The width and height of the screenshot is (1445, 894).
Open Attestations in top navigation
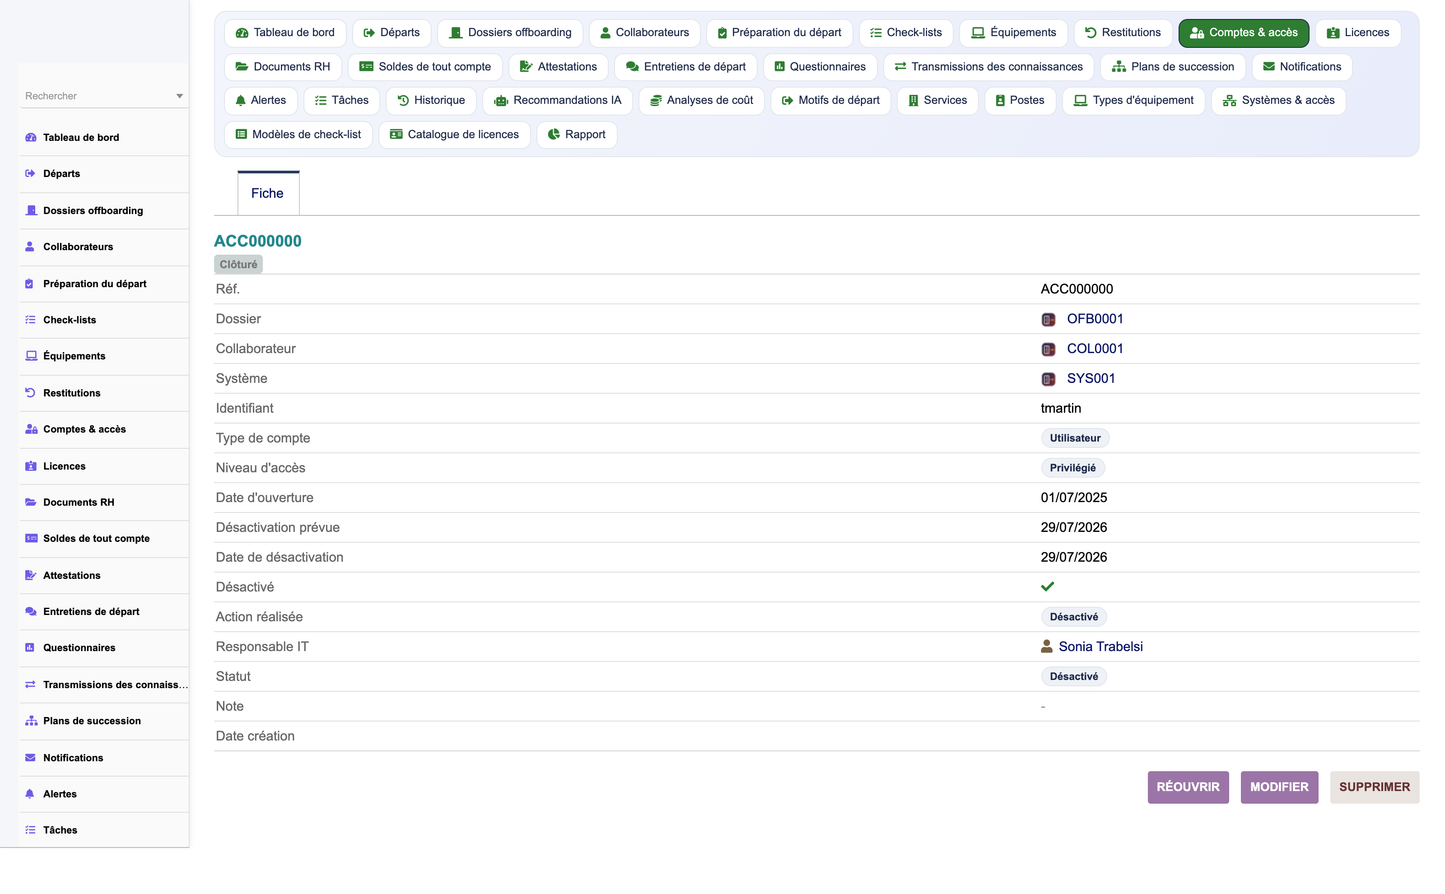(558, 67)
